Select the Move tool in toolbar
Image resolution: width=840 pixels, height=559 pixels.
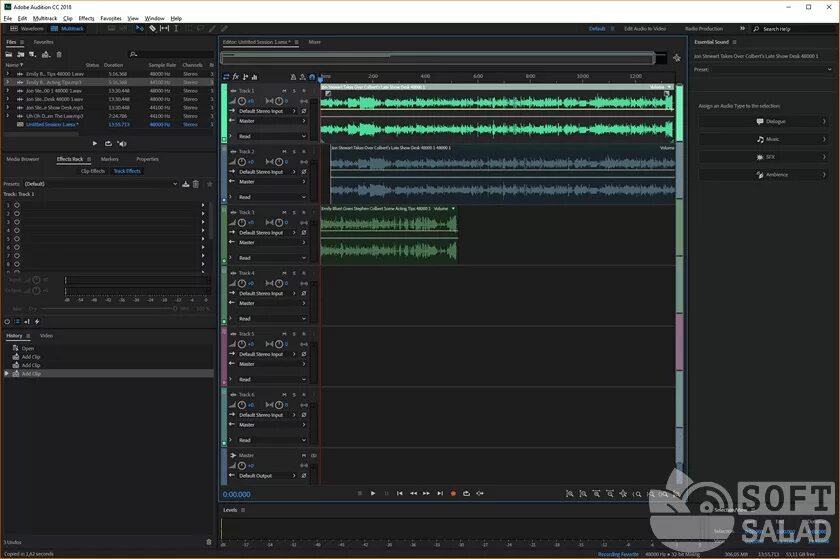[140, 28]
